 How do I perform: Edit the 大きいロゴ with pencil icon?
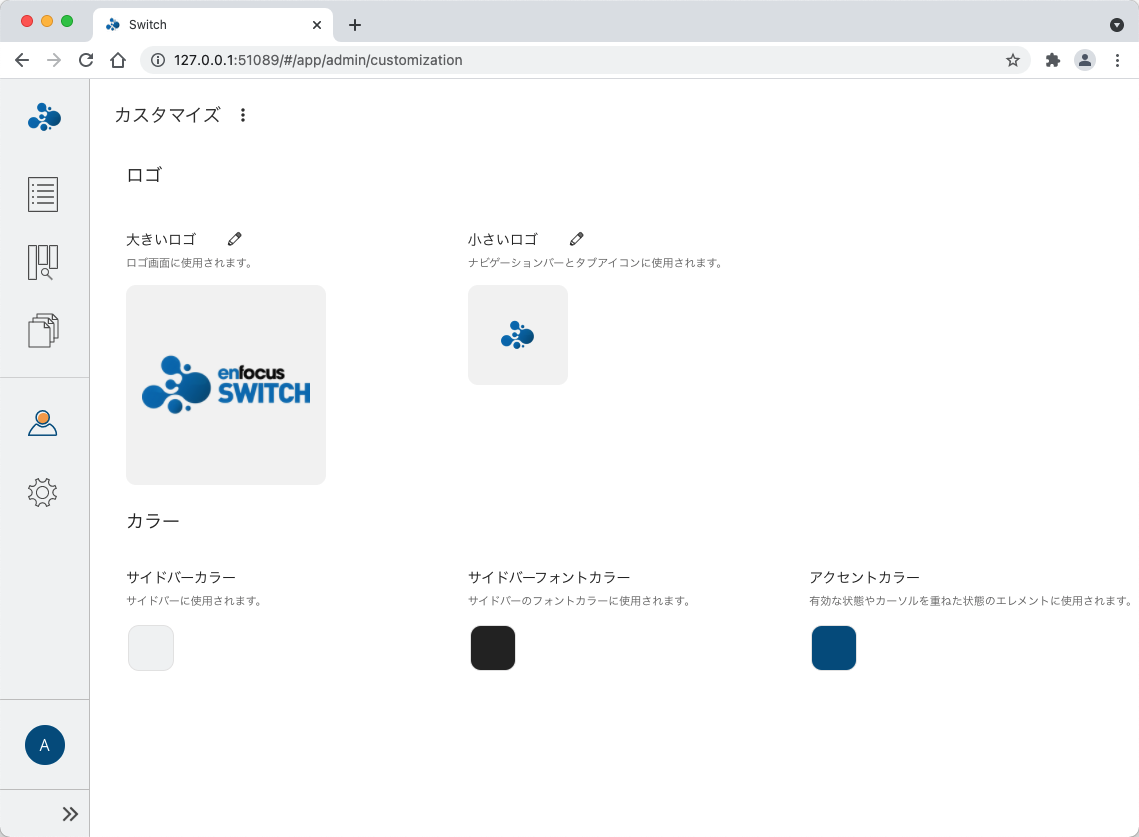pos(234,239)
